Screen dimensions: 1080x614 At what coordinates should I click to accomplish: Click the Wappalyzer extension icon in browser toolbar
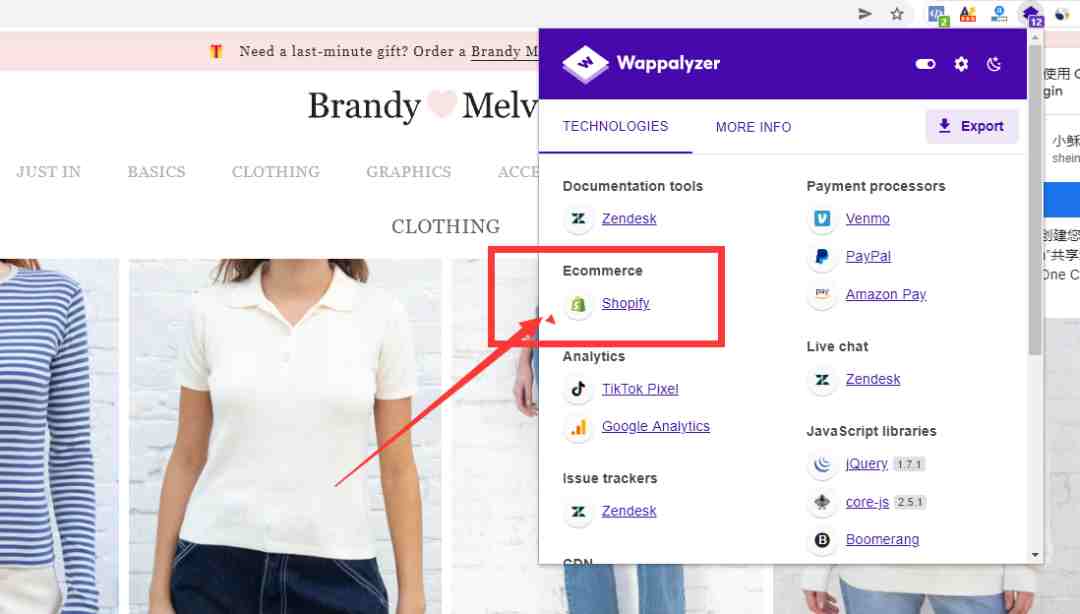coord(1031,14)
